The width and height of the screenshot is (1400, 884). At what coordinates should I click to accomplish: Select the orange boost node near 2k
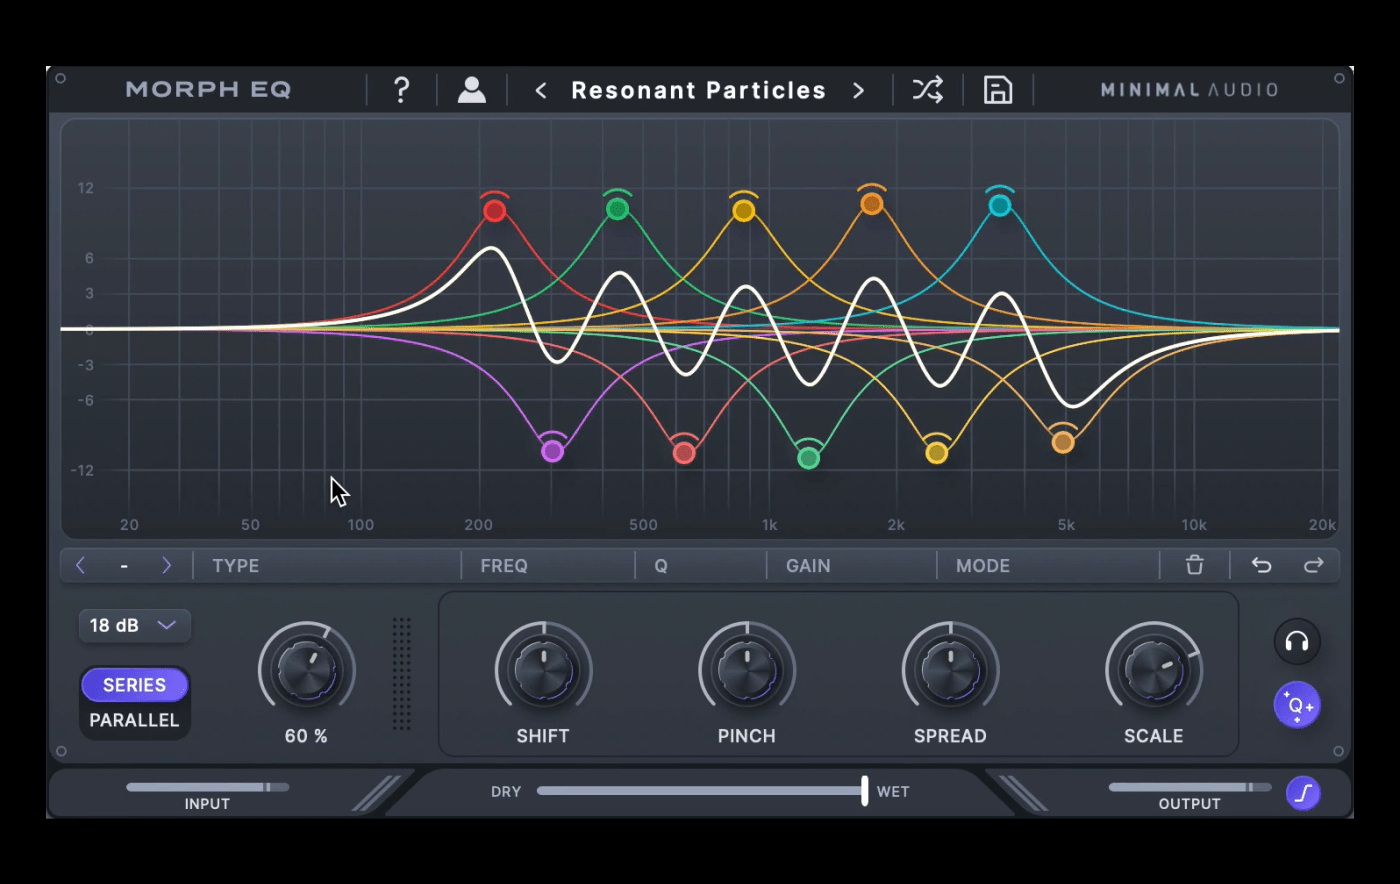coord(872,204)
